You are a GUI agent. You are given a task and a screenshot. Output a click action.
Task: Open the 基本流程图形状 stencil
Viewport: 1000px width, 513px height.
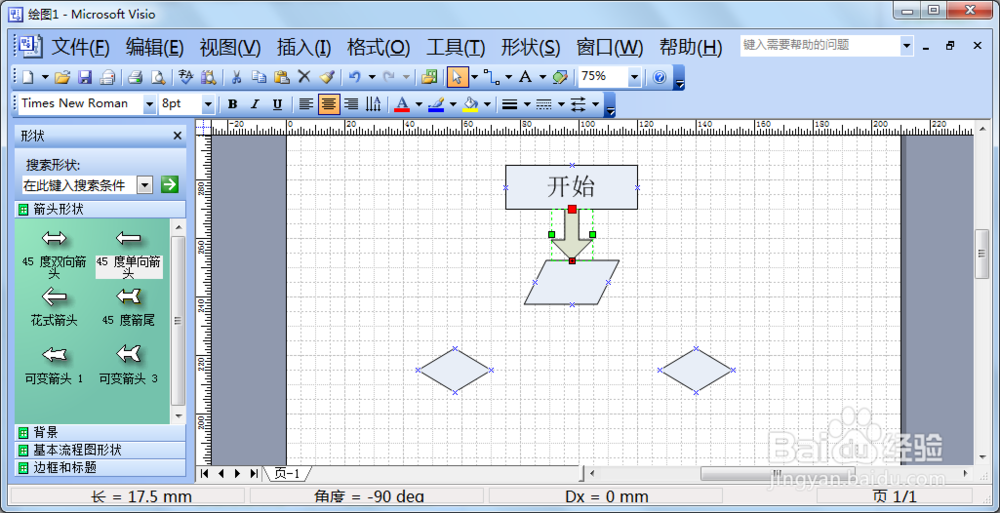pos(100,450)
